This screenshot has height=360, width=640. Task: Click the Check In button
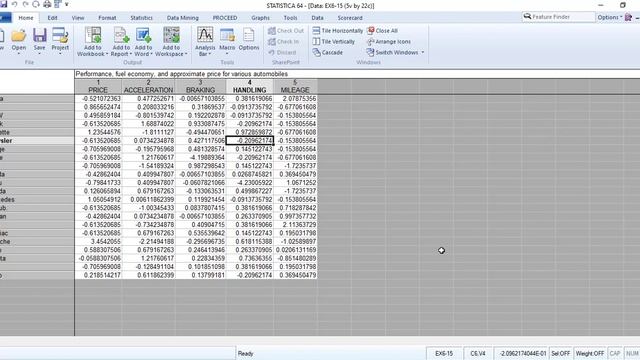pos(284,42)
